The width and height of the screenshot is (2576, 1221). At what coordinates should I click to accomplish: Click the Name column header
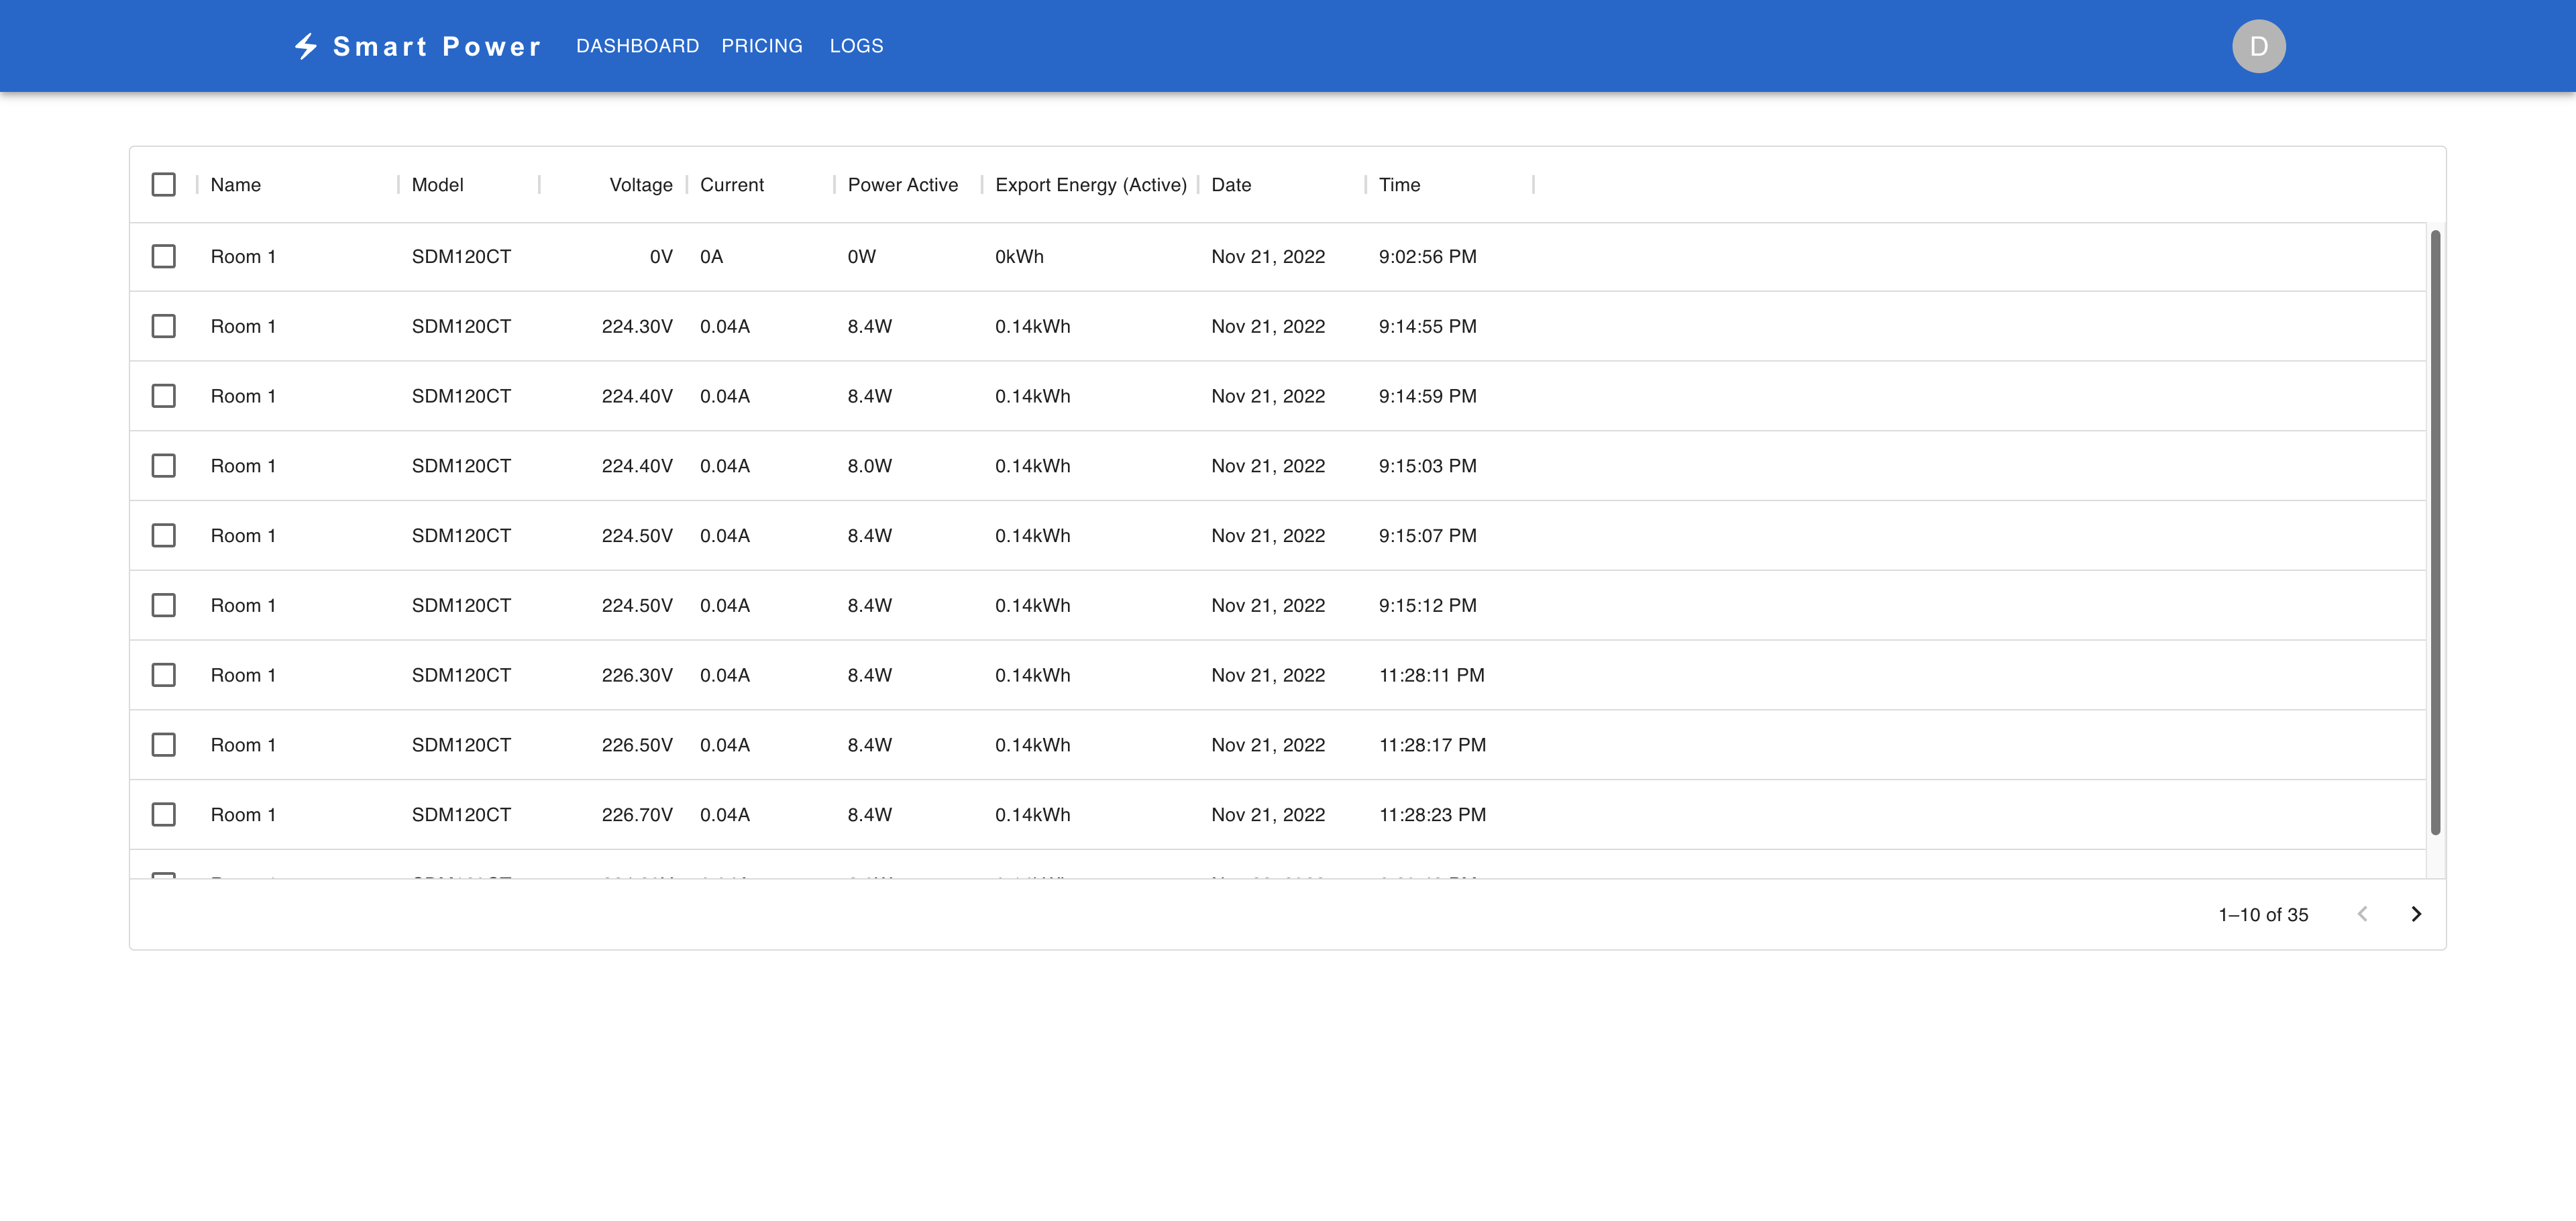coord(236,185)
